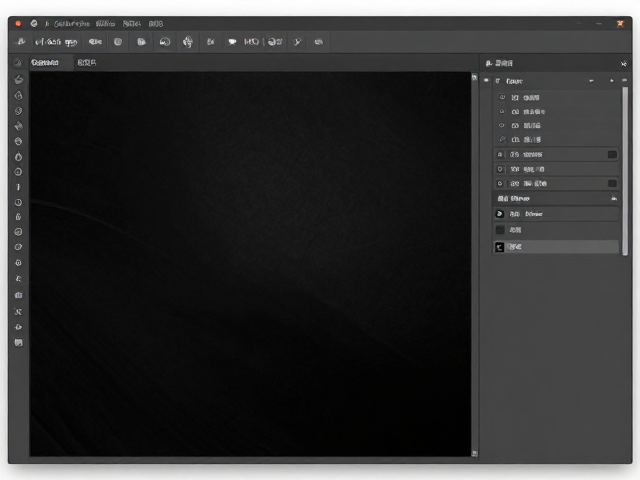Select the topmost tool in the left toolbar

(x=18, y=80)
